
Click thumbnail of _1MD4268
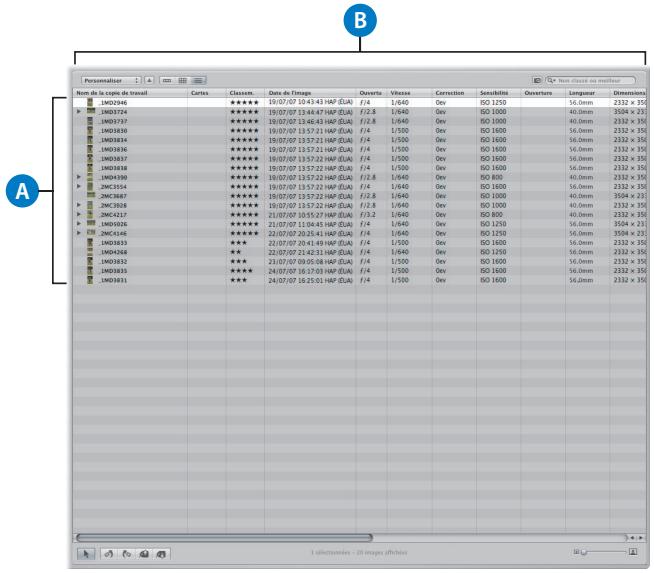pyautogui.click(x=90, y=252)
